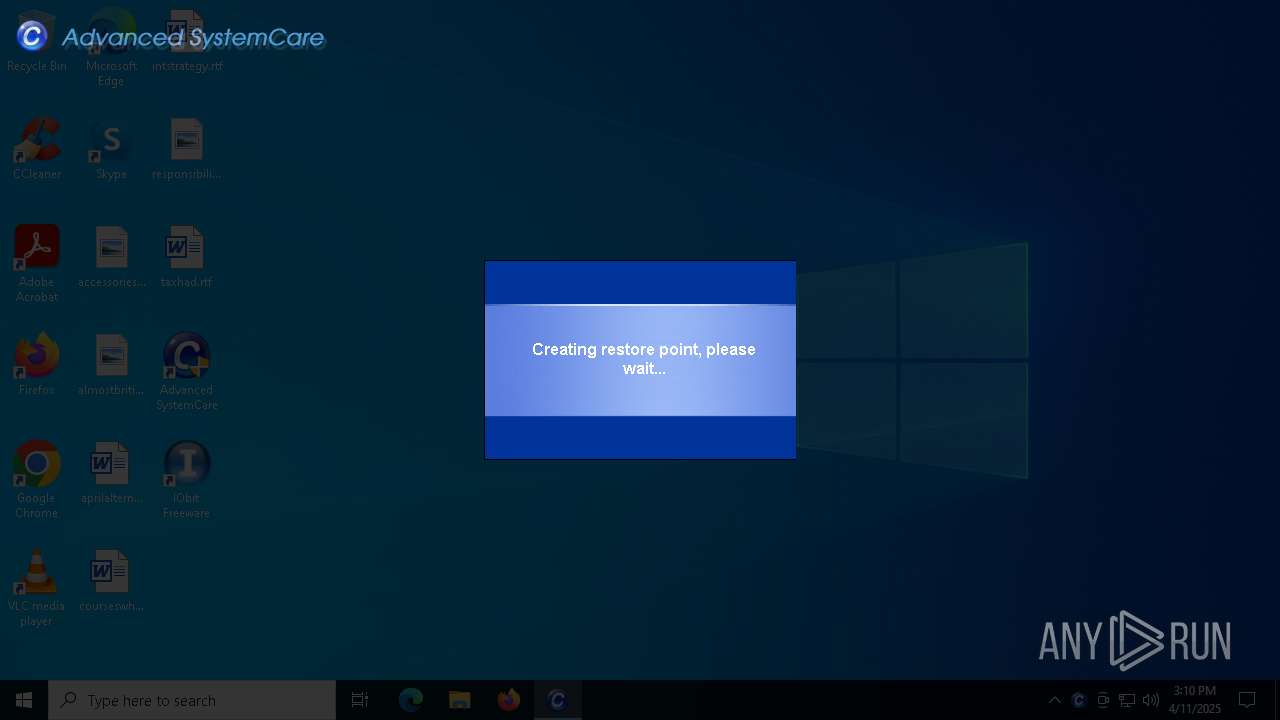1280x720 pixels.
Task: Switch to Advanced SystemCare taskbar button
Action: (x=558, y=700)
